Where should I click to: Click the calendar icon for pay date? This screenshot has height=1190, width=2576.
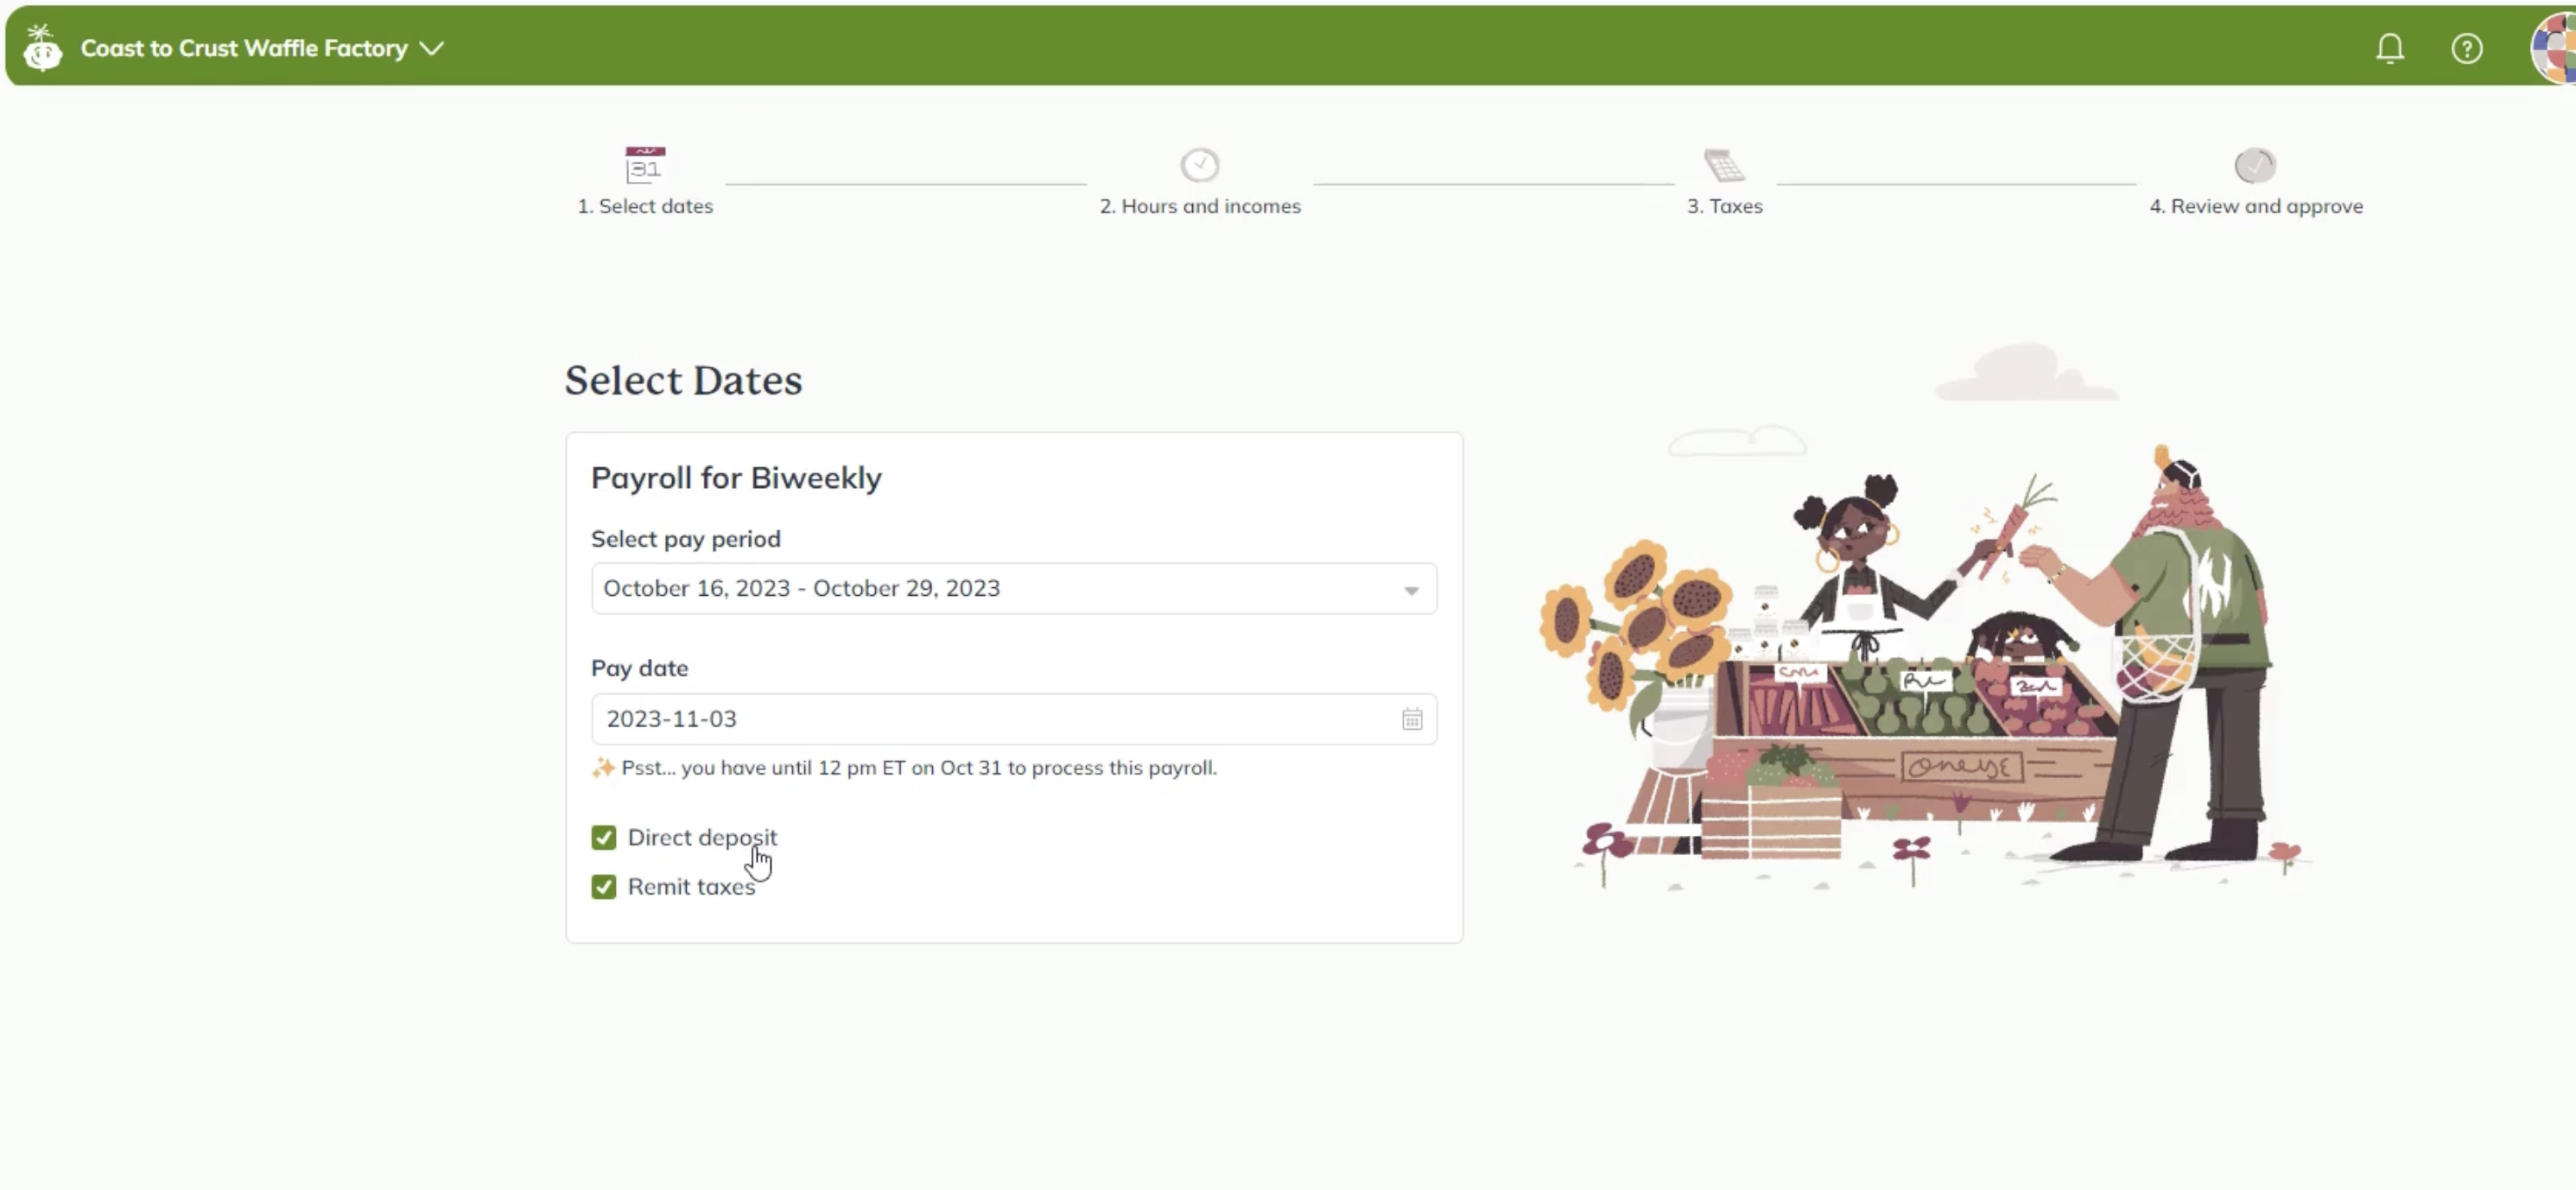[1410, 718]
